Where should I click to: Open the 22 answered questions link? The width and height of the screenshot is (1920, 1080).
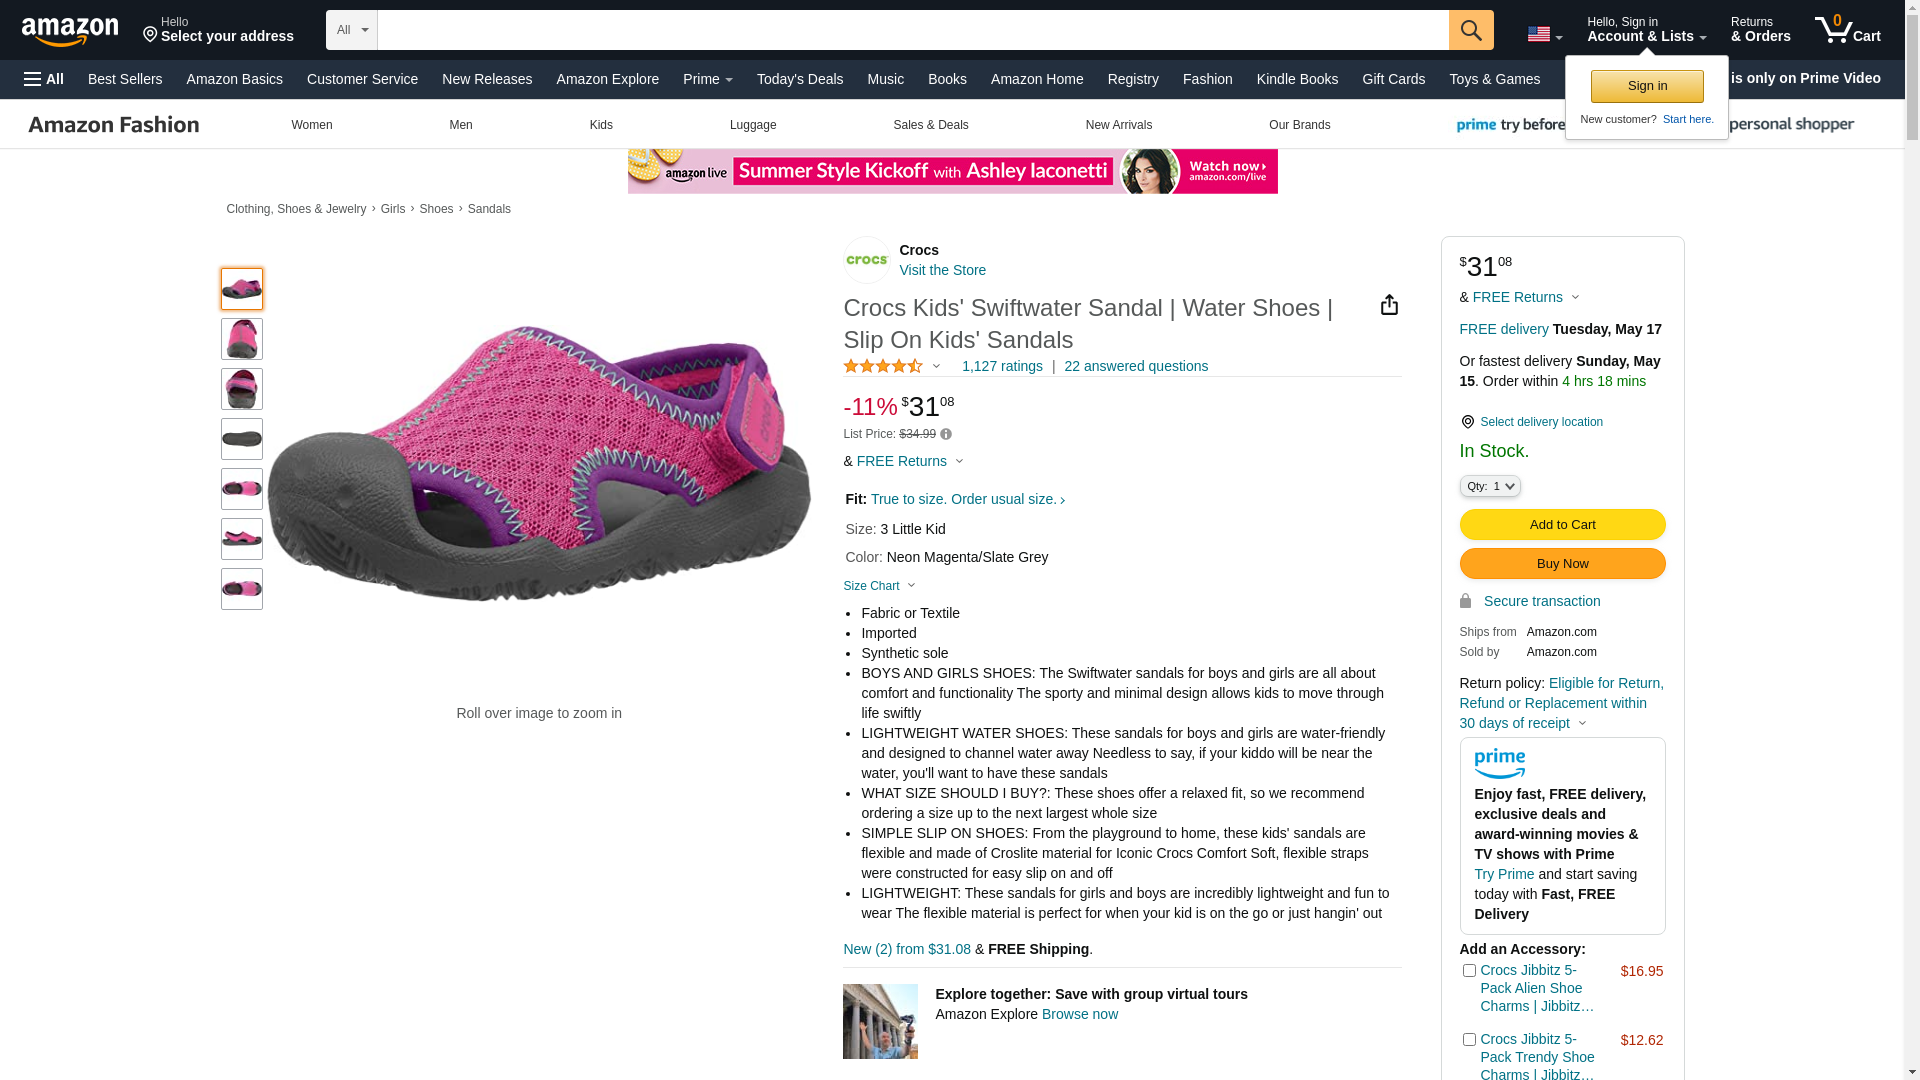tap(1136, 366)
